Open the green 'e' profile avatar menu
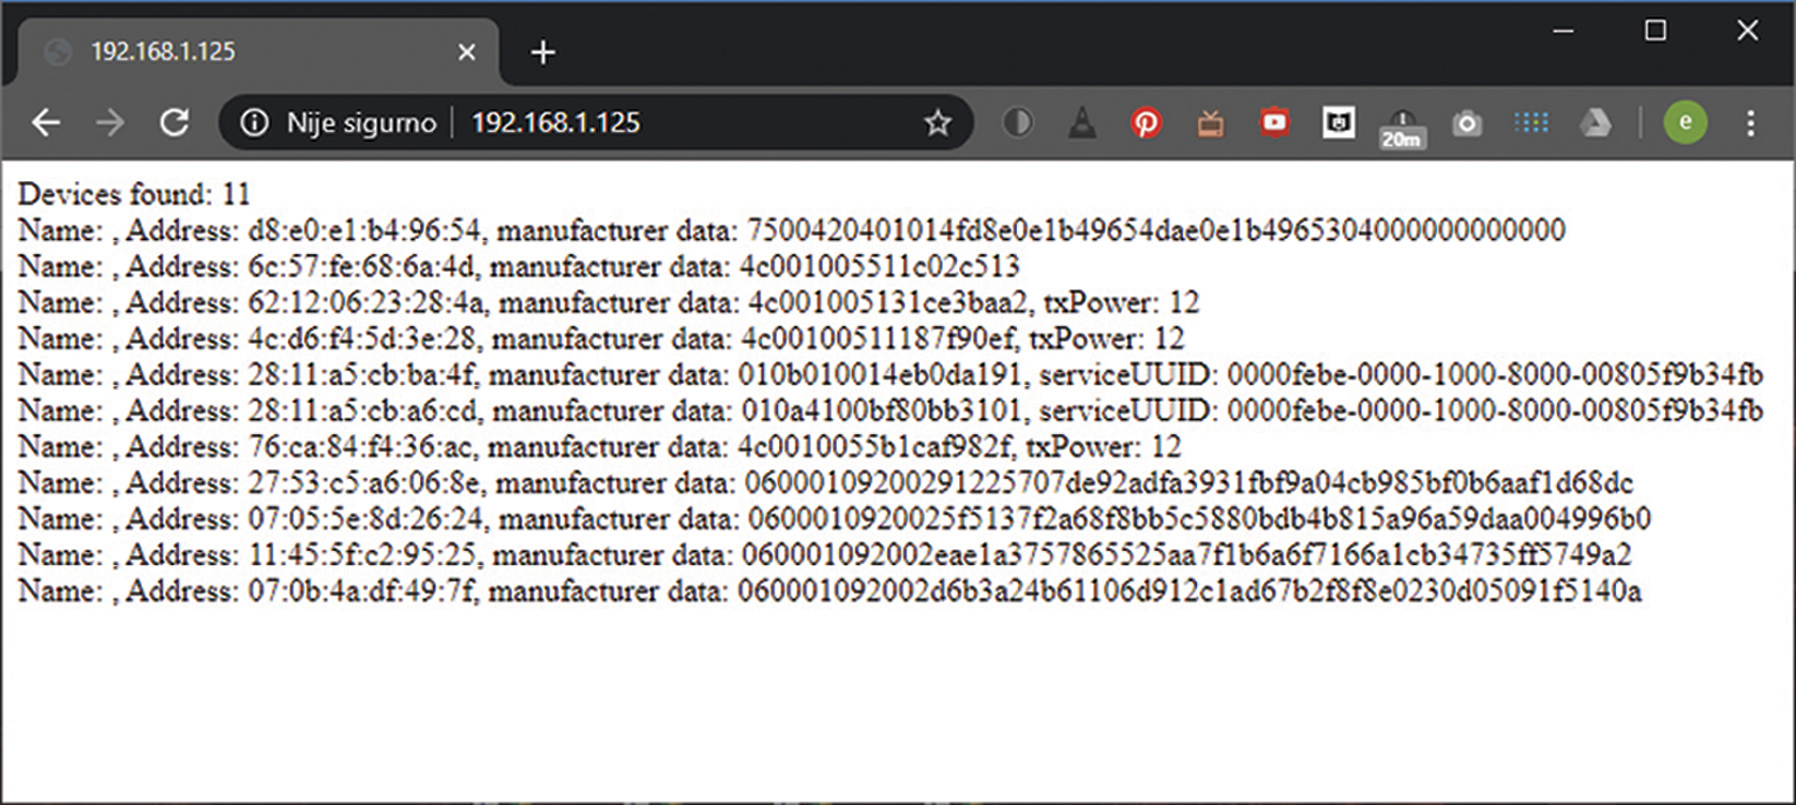The width and height of the screenshot is (1796, 805). click(1685, 122)
